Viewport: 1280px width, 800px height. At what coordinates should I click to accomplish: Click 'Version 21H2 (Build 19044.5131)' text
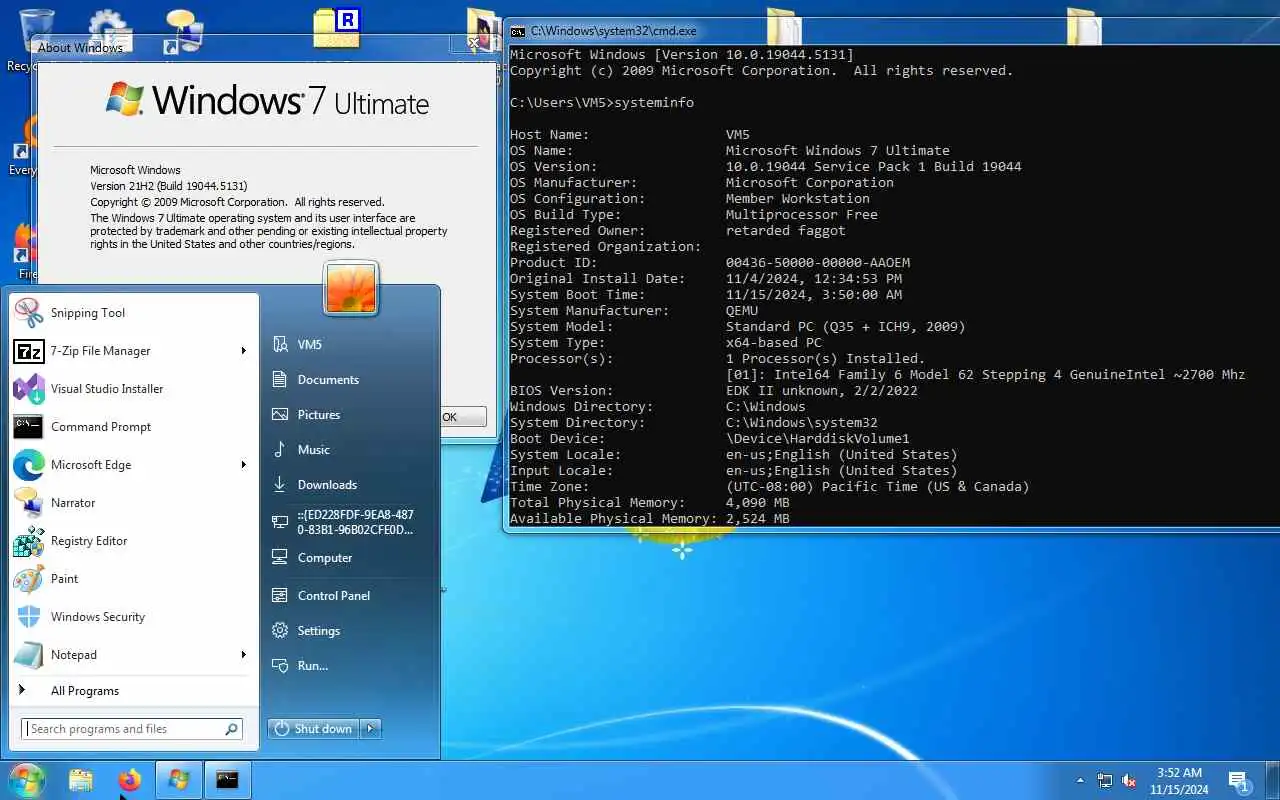(x=169, y=186)
